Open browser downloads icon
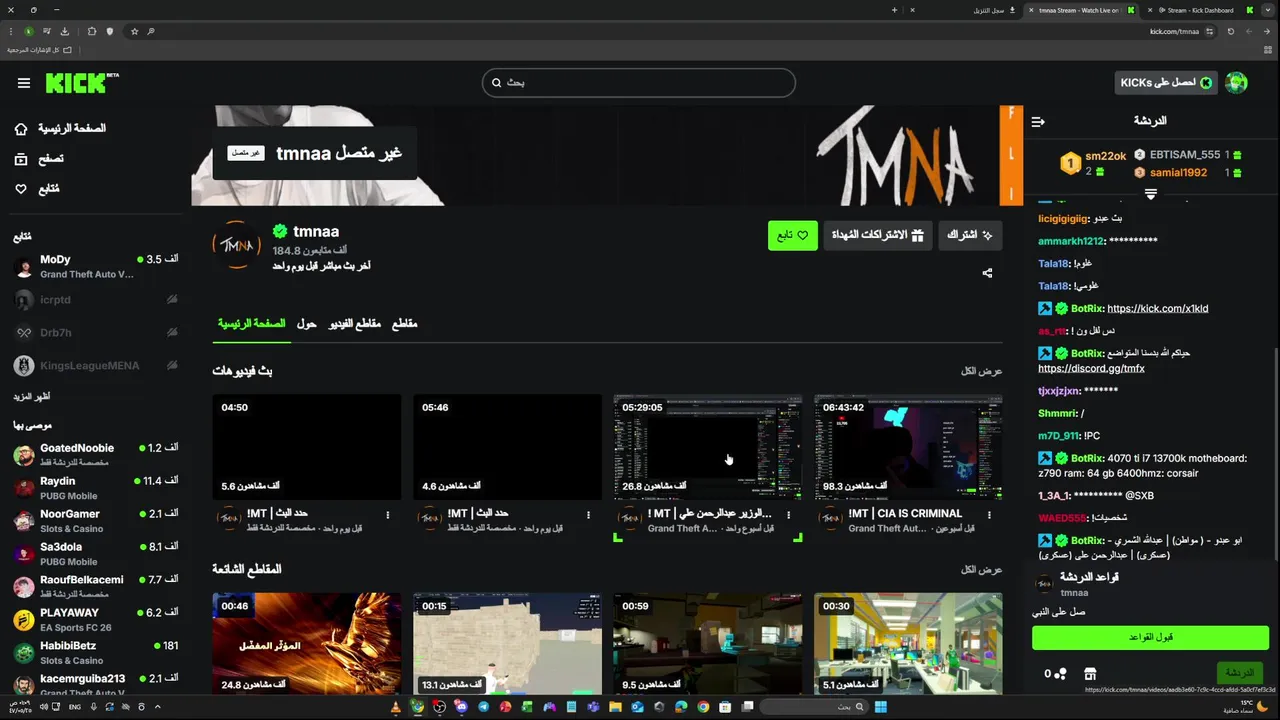This screenshot has height=720, width=1280. point(65,31)
